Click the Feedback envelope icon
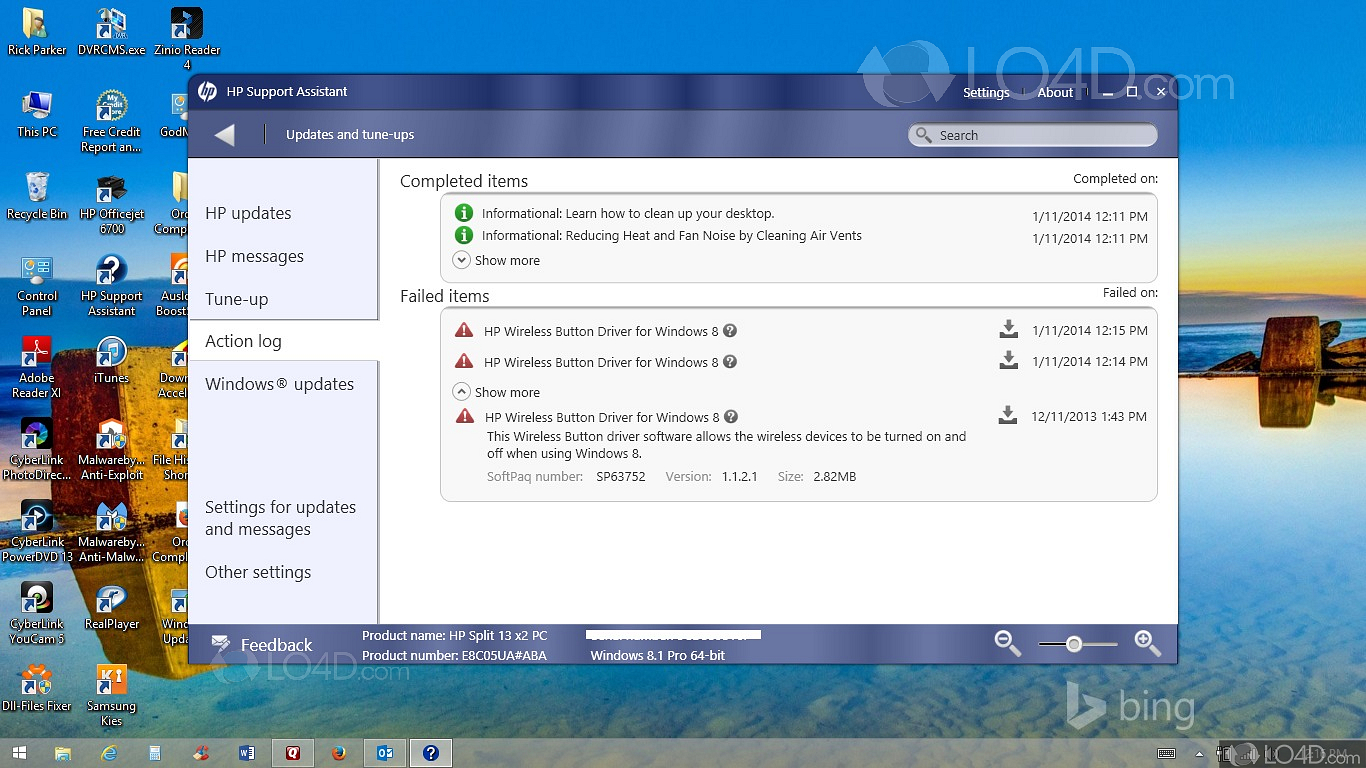Screen dimensions: 1366x768 [x=221, y=645]
